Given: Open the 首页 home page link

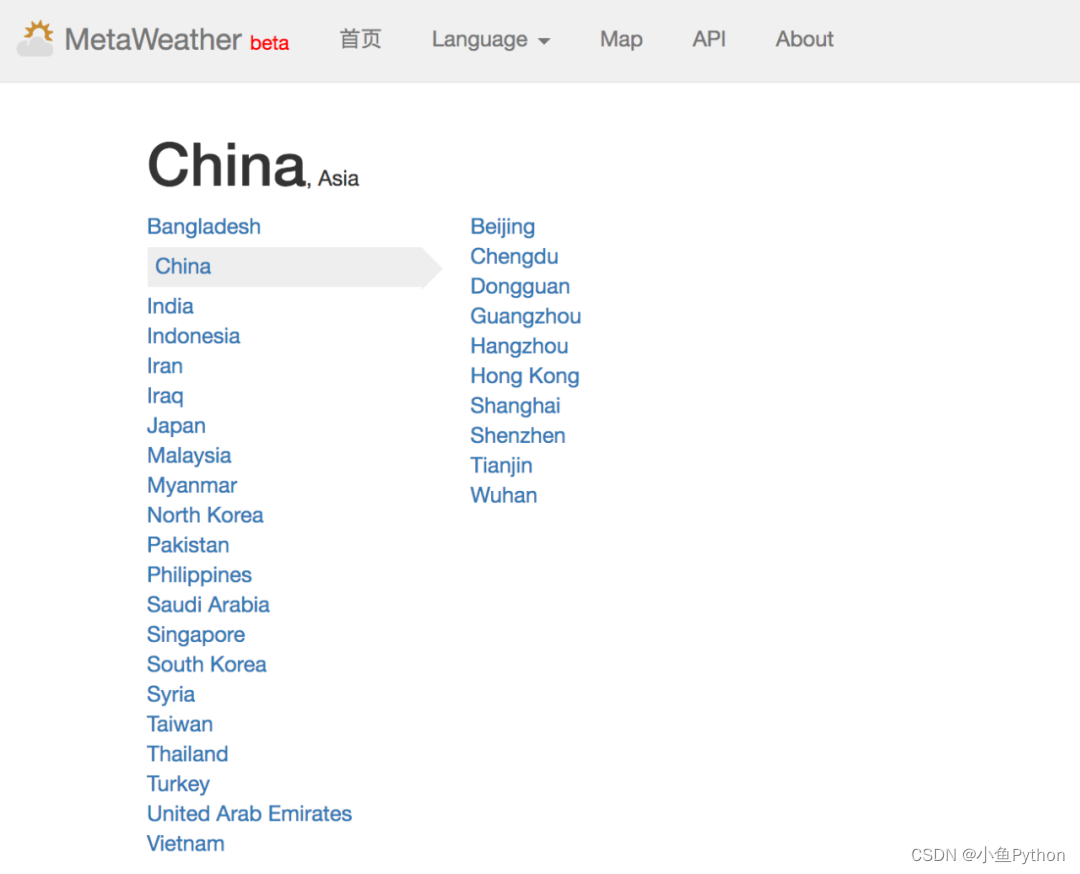Looking at the screenshot, I should (x=360, y=39).
